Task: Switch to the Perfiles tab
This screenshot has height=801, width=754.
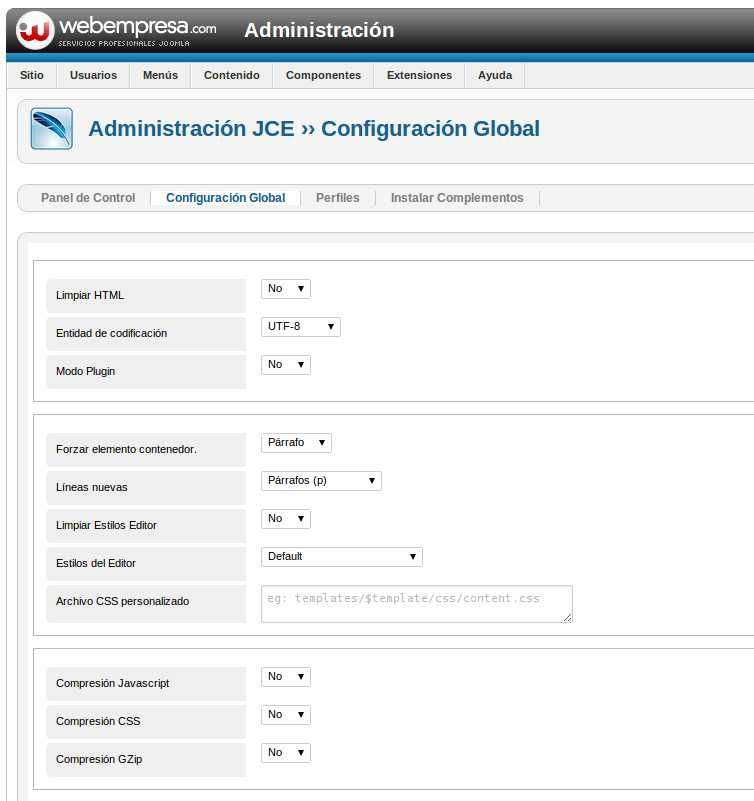Action: click(338, 198)
